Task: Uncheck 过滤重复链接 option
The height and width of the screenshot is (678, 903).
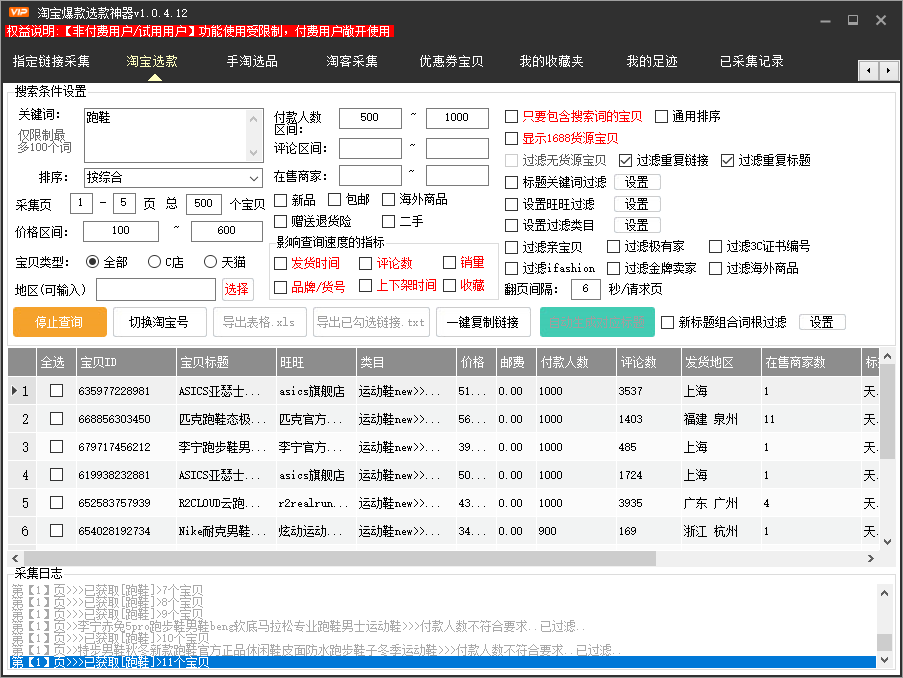Action: pyautogui.click(x=626, y=160)
